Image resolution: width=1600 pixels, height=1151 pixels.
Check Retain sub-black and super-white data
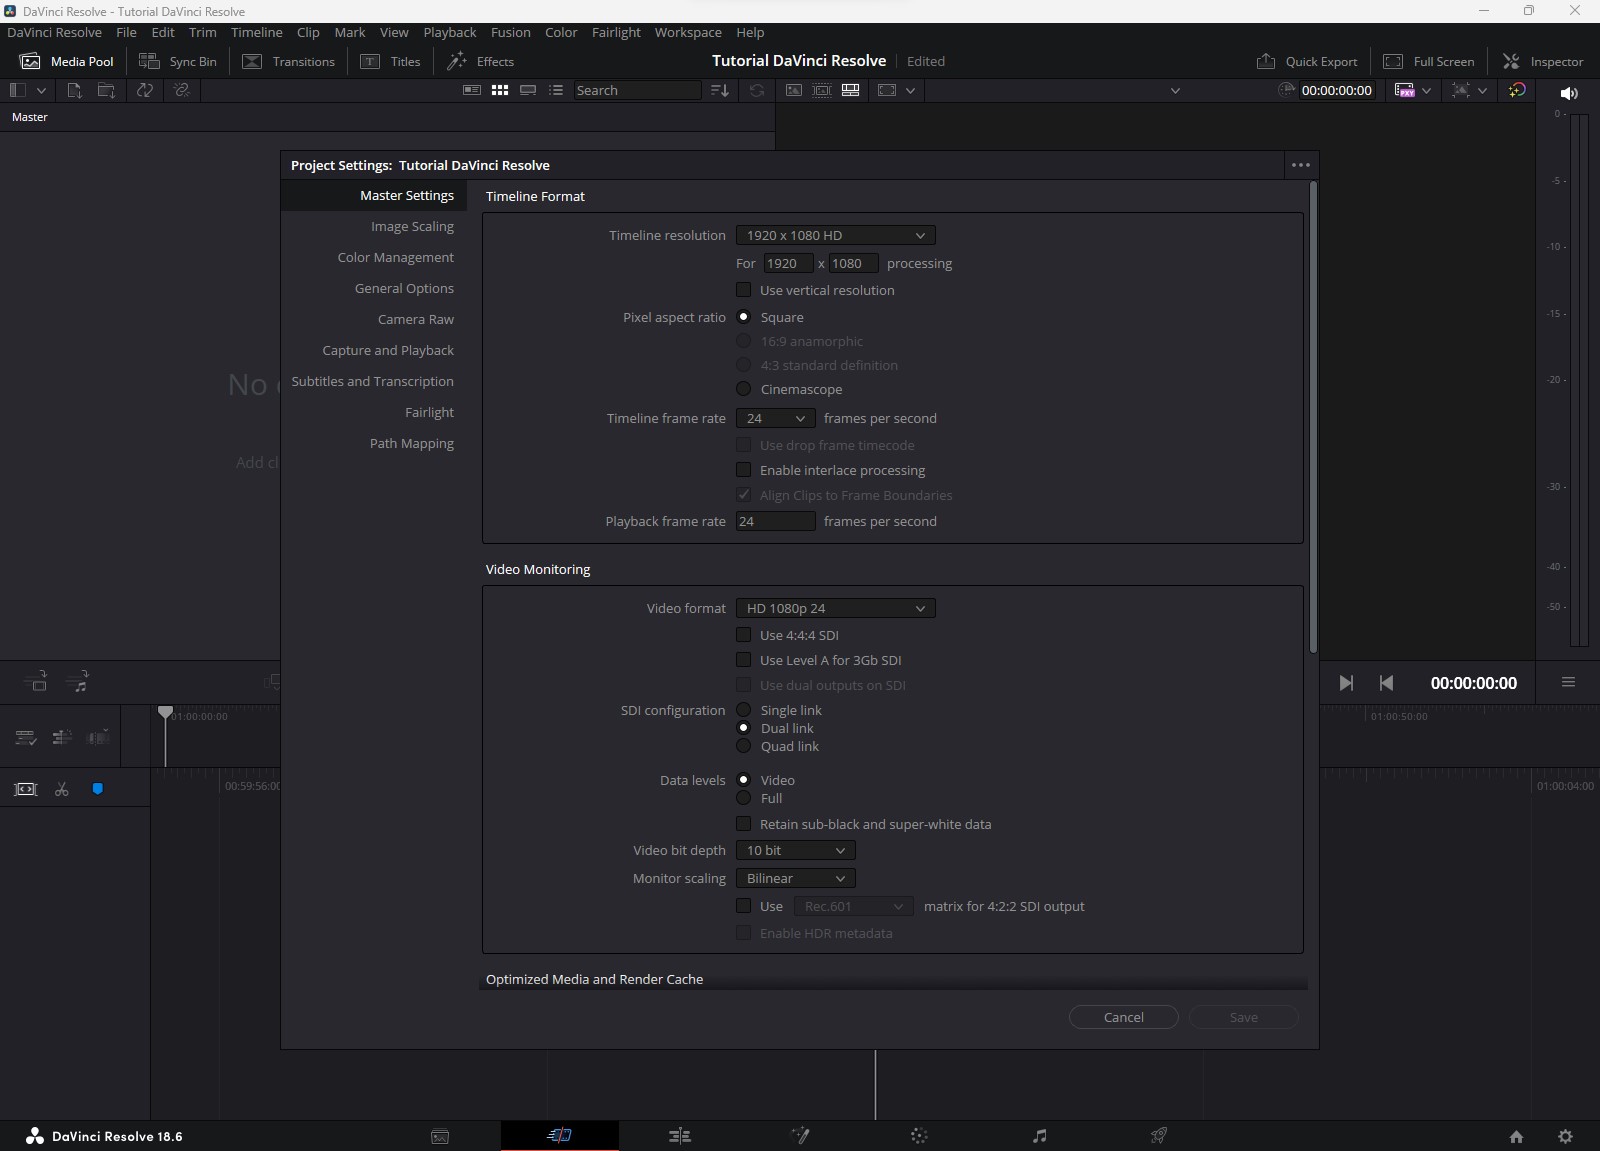coord(744,824)
